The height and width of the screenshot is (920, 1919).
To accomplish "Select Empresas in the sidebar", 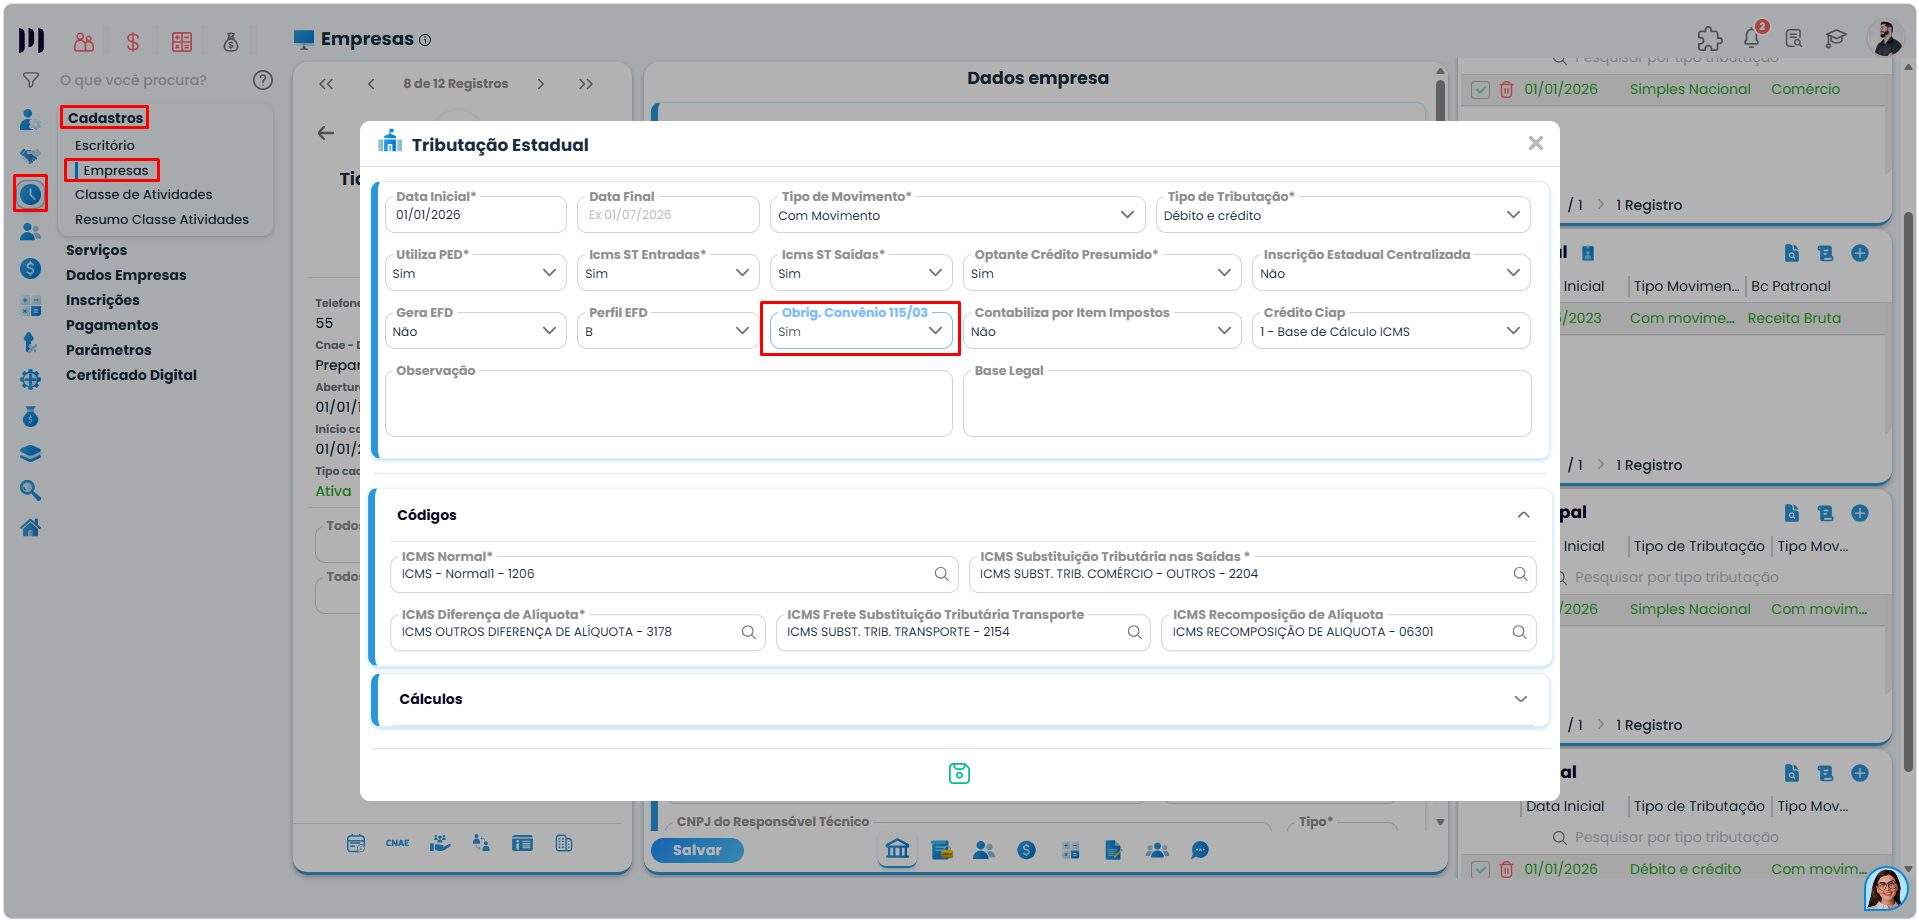I will (115, 170).
